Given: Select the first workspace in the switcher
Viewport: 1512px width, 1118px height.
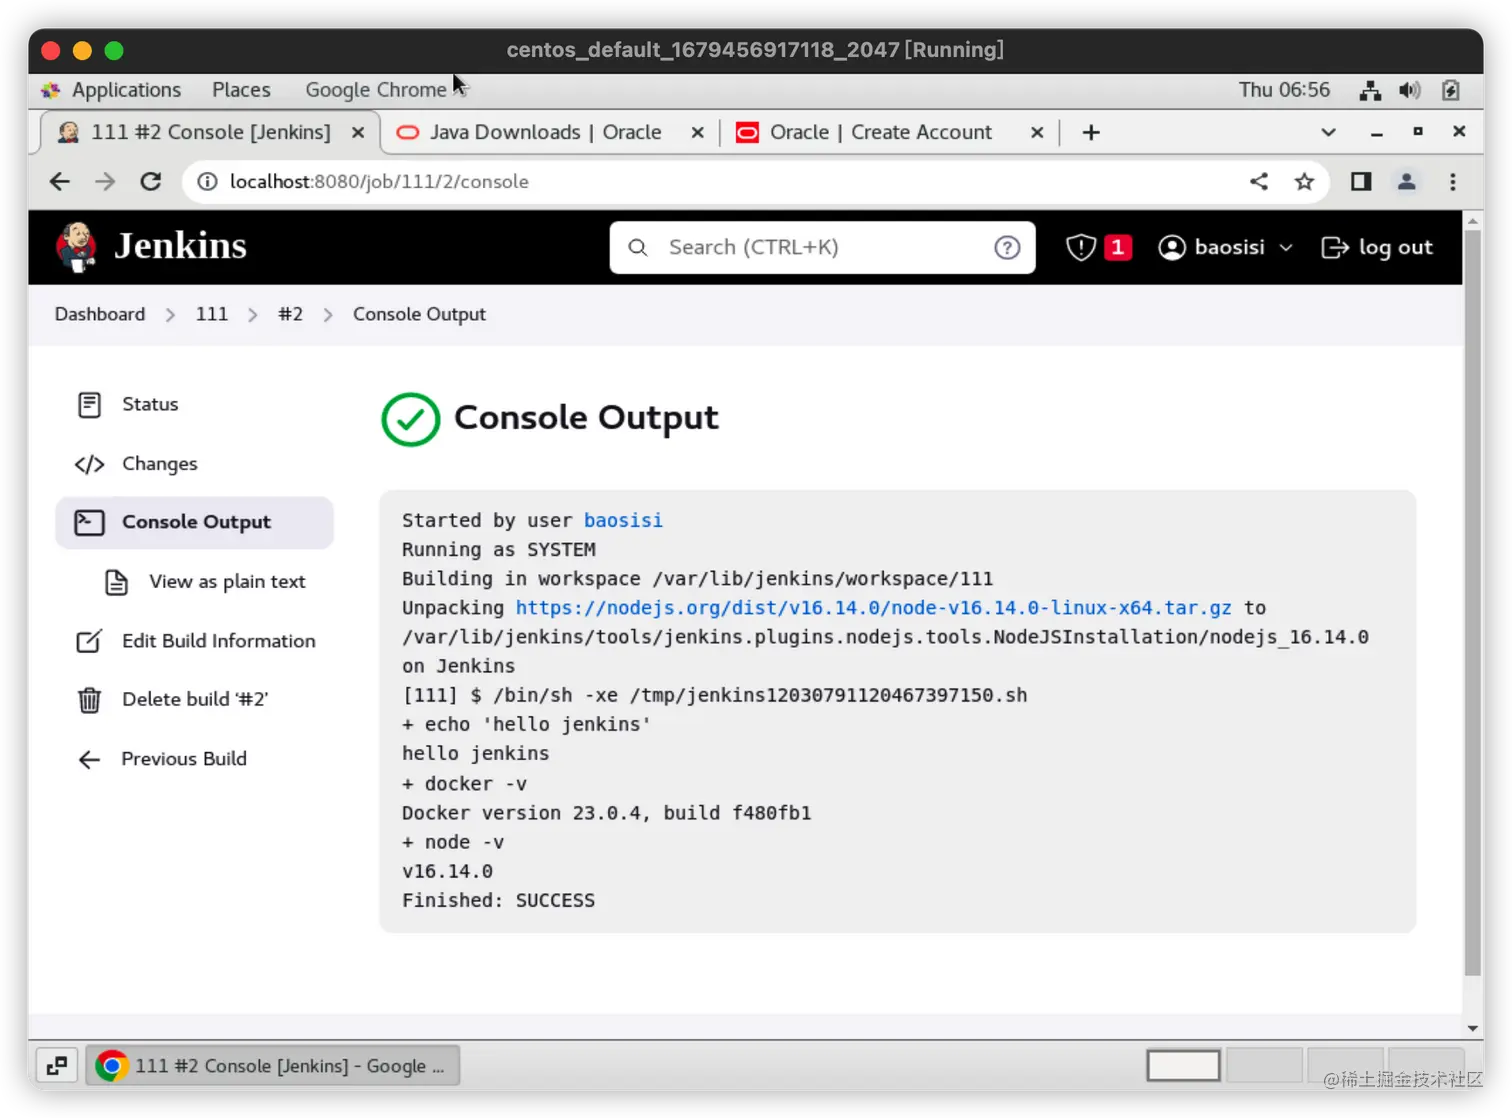Looking at the screenshot, I should coord(1184,1066).
